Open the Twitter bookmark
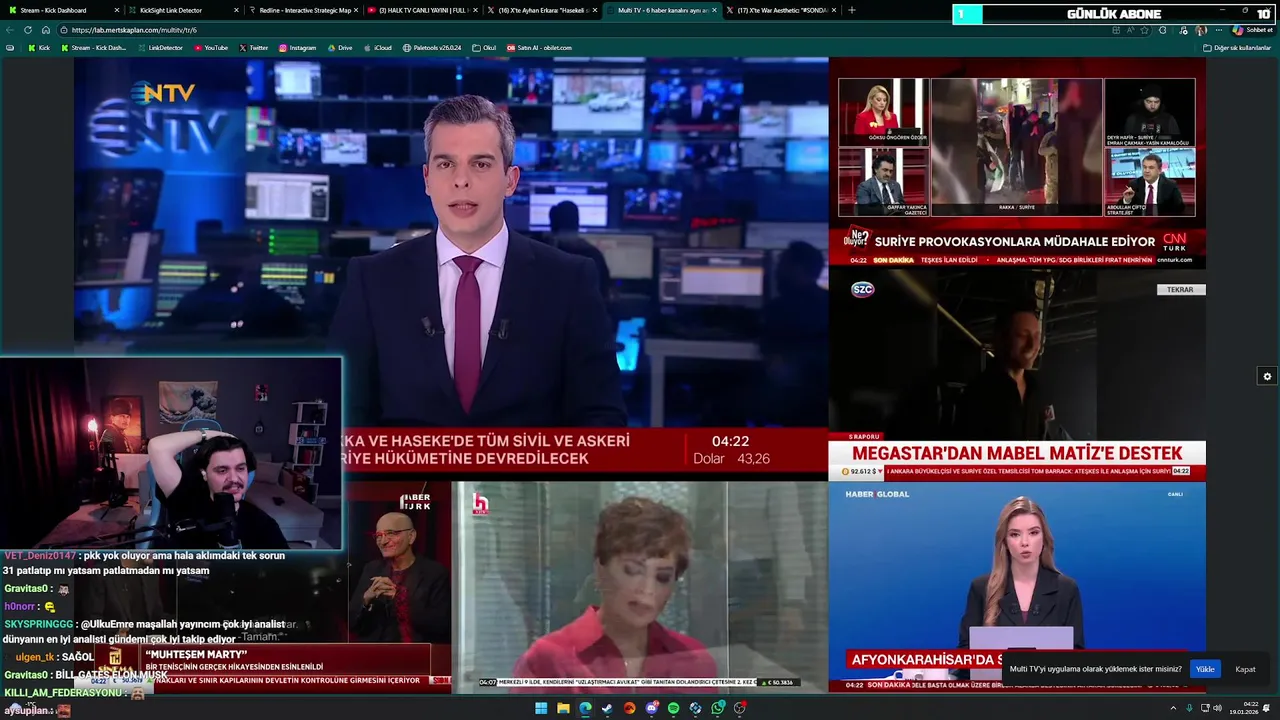 tap(253, 48)
